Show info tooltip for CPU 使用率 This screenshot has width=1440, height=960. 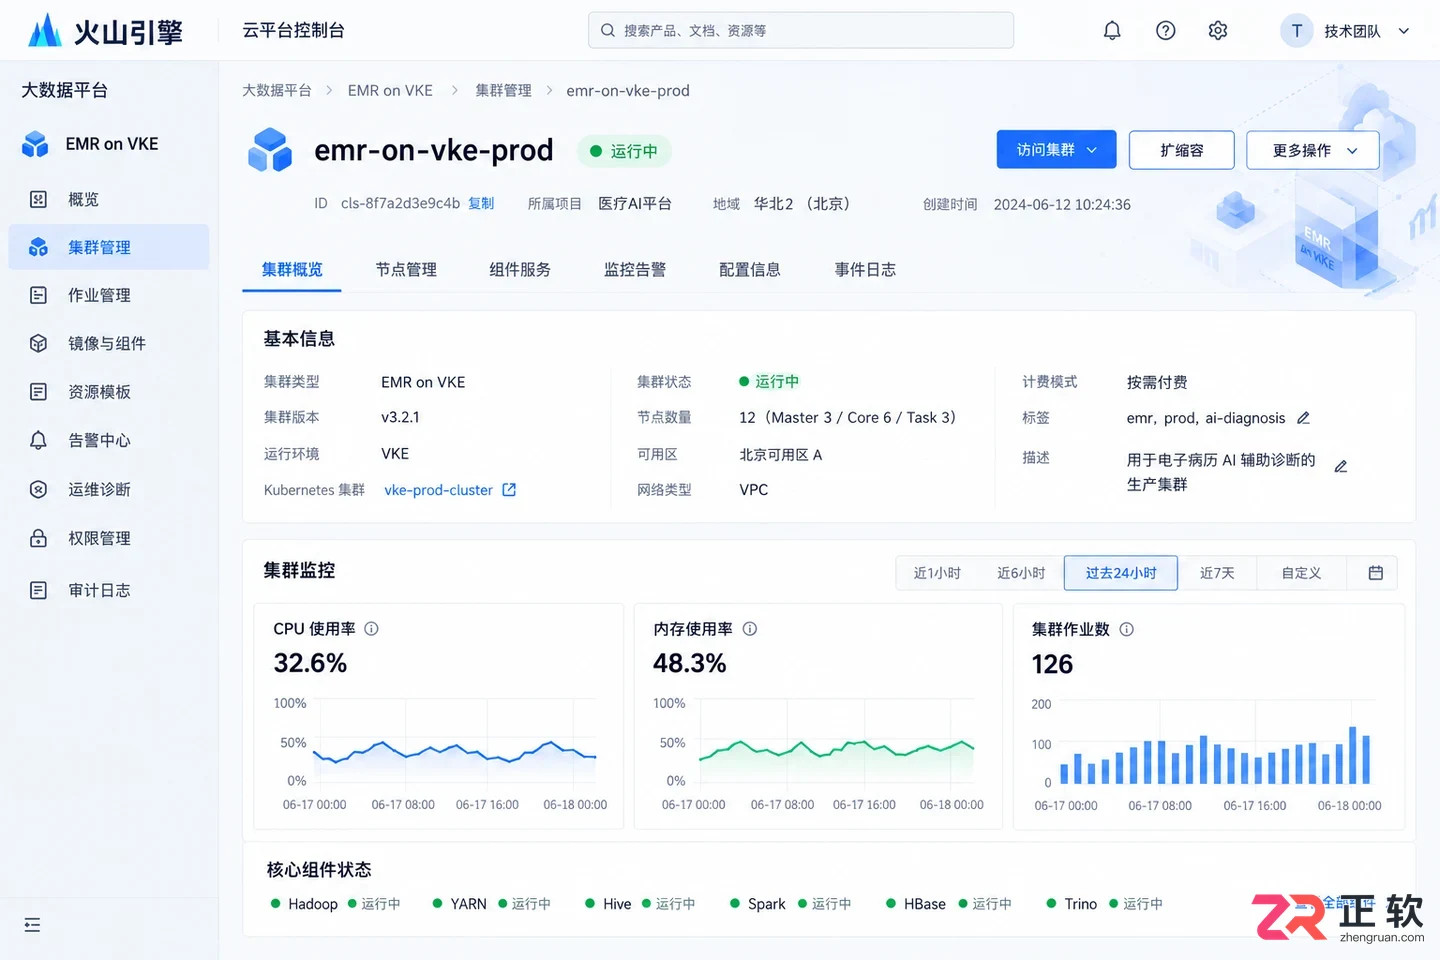coord(372,629)
